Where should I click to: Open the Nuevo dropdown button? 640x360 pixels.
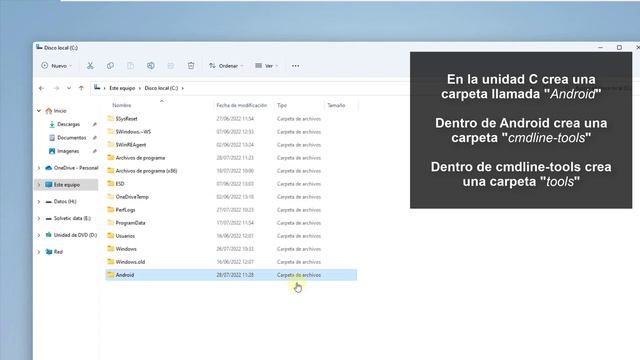(56, 66)
